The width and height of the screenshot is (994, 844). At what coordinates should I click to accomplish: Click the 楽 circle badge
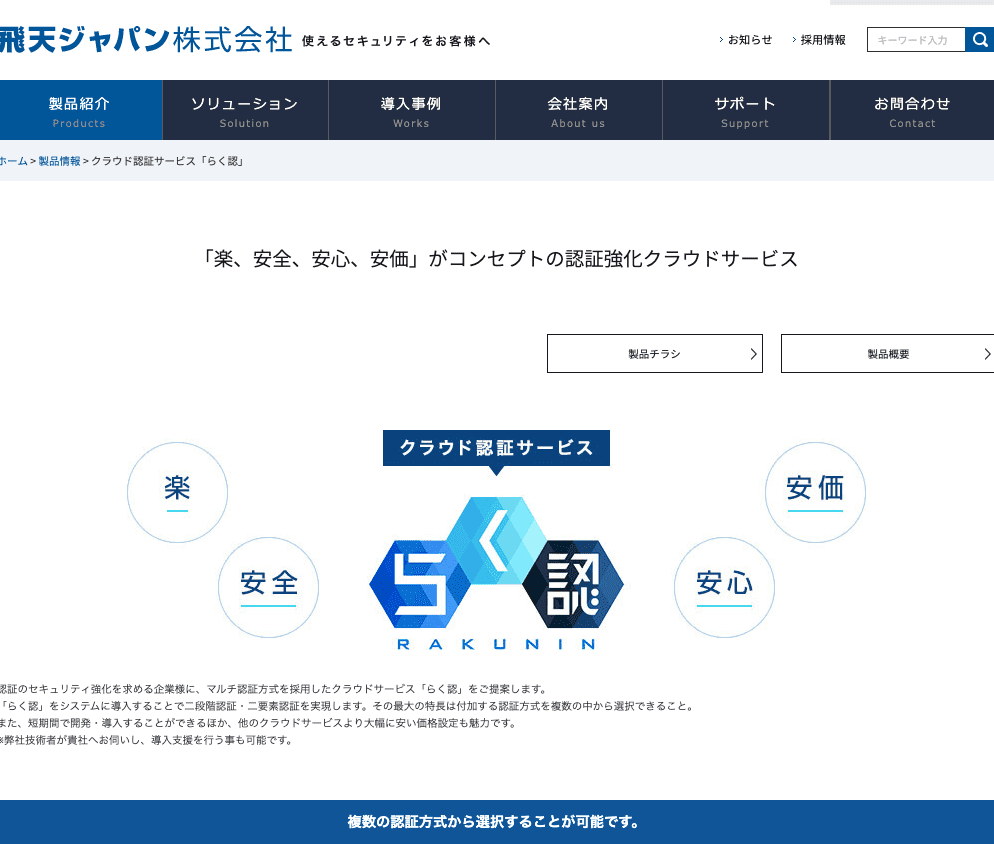pyautogui.click(x=178, y=492)
